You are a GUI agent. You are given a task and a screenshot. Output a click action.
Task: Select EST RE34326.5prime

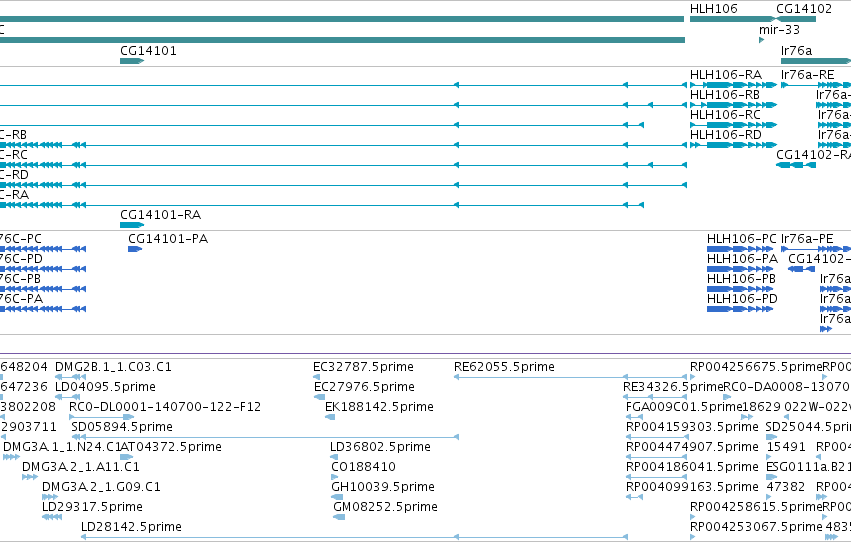656,397
